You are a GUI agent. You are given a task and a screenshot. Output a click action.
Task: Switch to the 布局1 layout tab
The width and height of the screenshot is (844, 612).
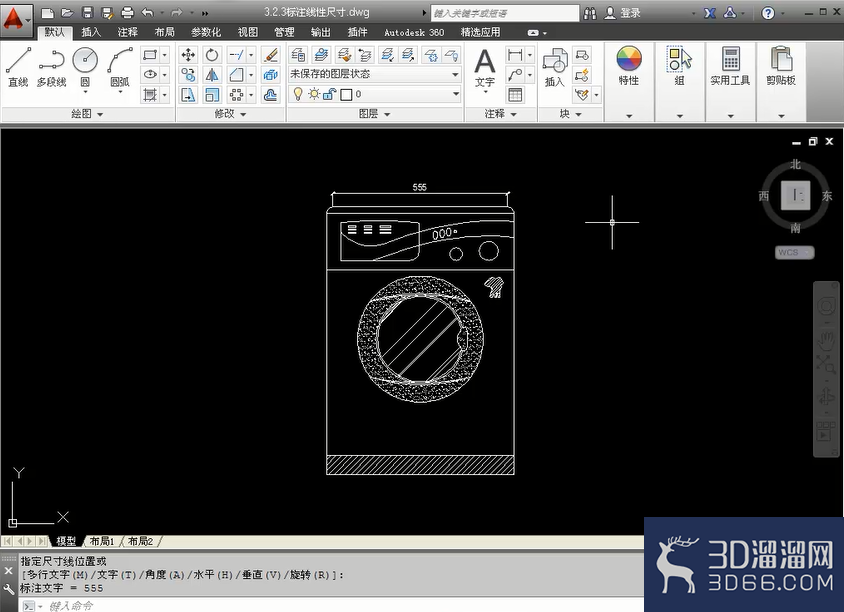(102, 541)
